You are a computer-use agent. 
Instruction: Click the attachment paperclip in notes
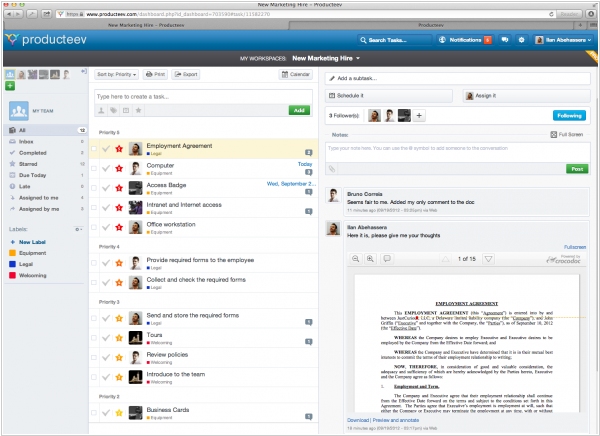332,169
